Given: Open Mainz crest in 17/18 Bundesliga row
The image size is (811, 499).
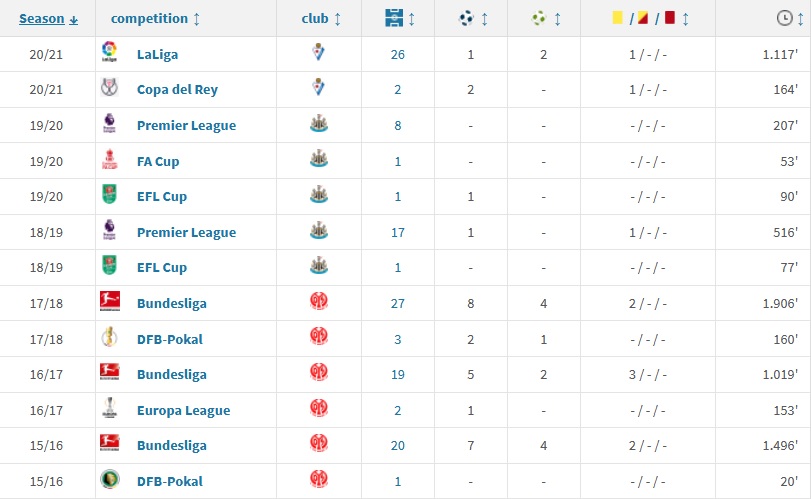Looking at the screenshot, I should pyautogui.click(x=319, y=301).
